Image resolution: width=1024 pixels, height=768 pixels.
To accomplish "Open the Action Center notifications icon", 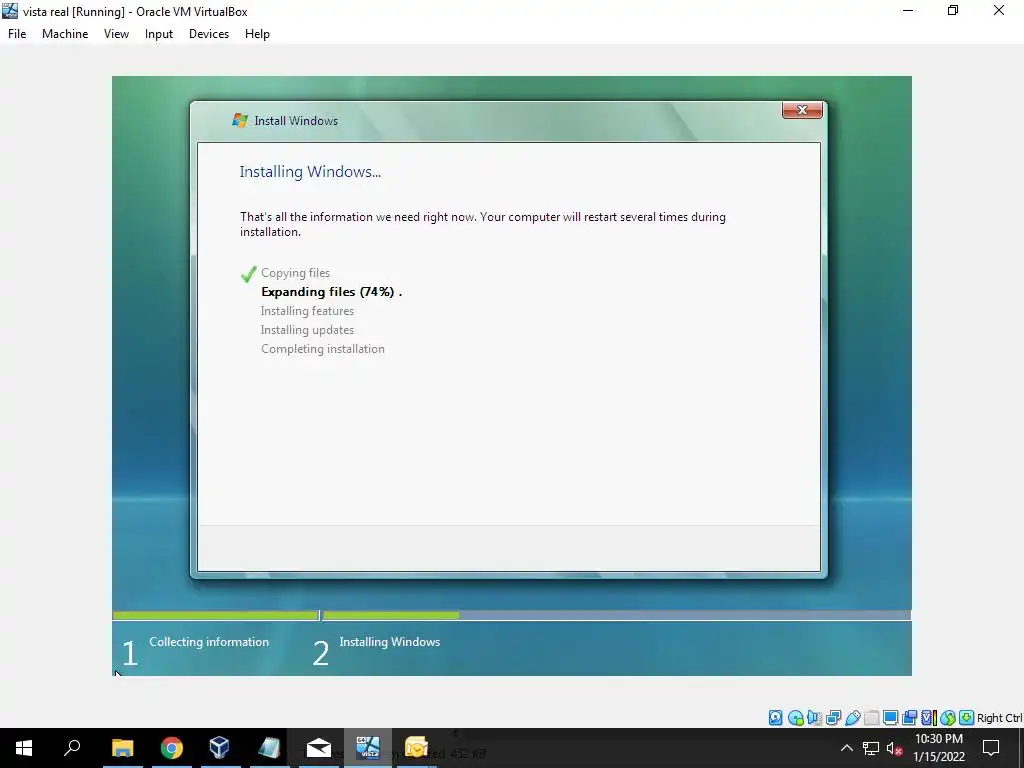I will point(991,748).
